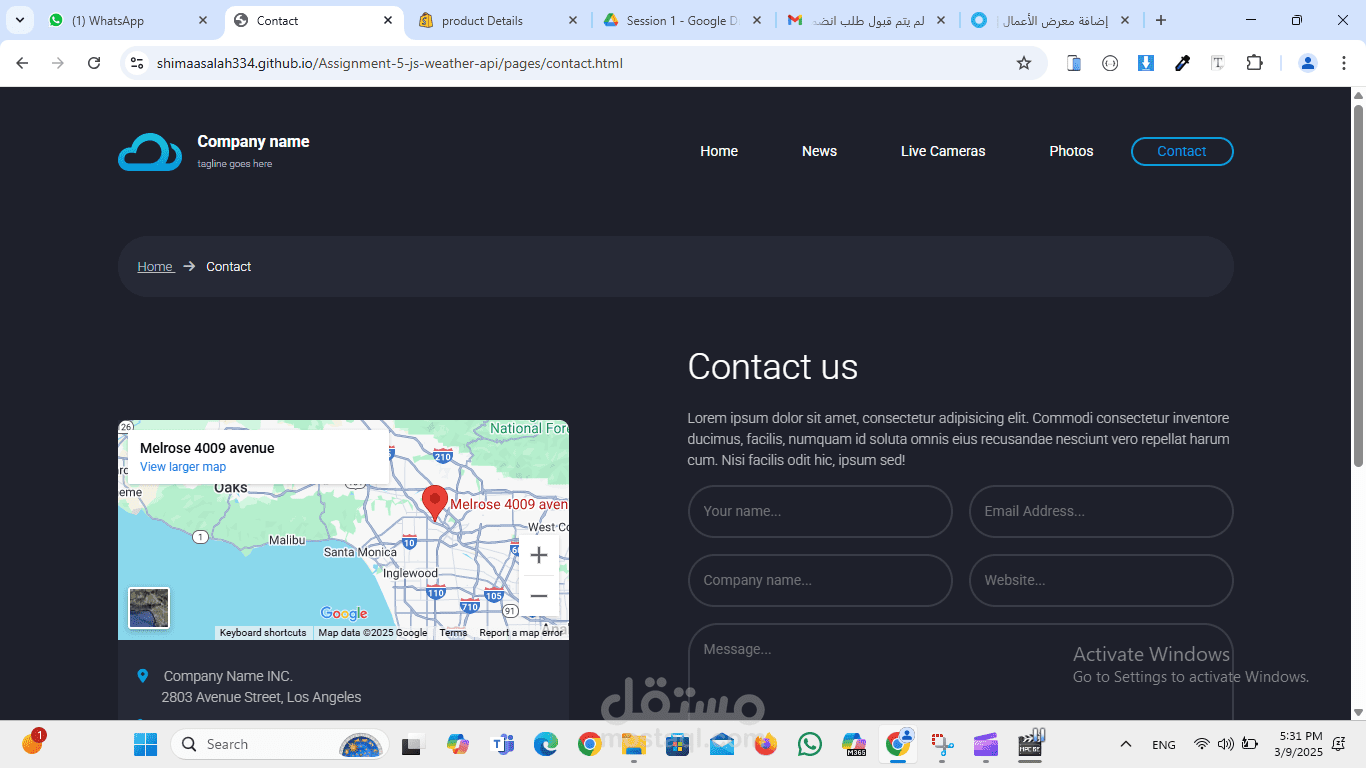Click the Santa Monica label on map
This screenshot has width=1366, height=768.
[360, 552]
